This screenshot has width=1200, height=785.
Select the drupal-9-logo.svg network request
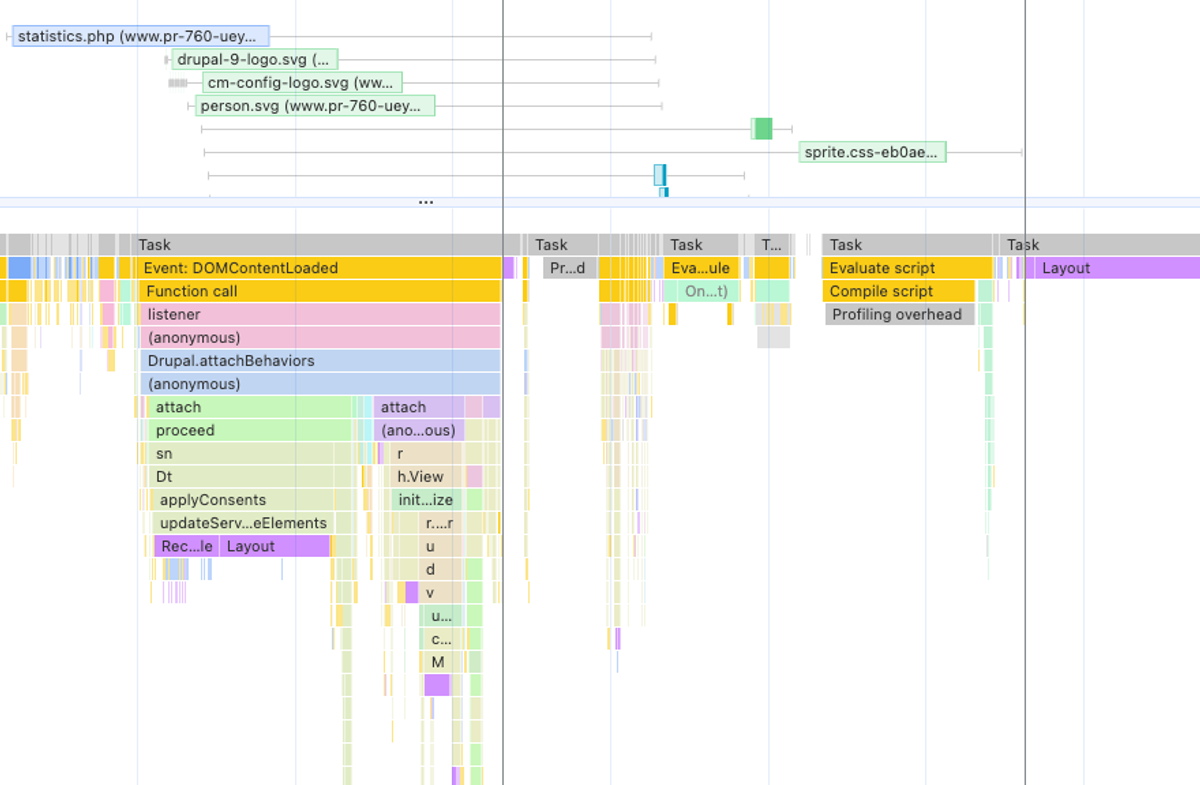click(x=255, y=60)
